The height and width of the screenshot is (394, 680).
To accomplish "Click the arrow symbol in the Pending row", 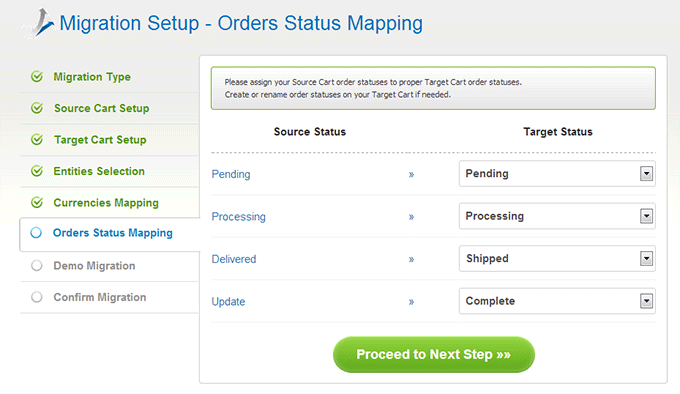I will (411, 175).
